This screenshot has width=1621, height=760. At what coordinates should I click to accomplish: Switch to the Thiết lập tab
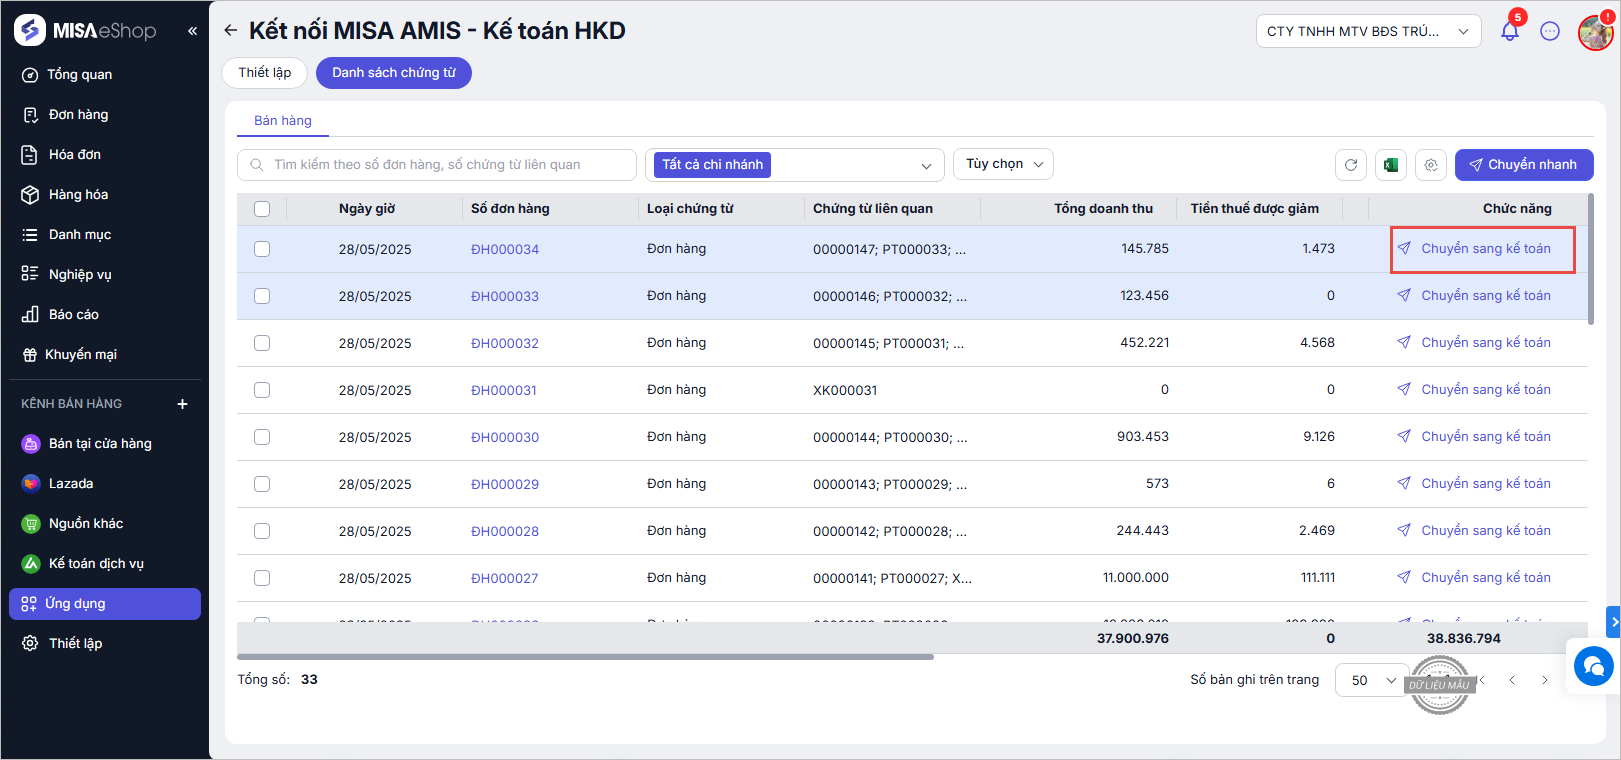265,73
